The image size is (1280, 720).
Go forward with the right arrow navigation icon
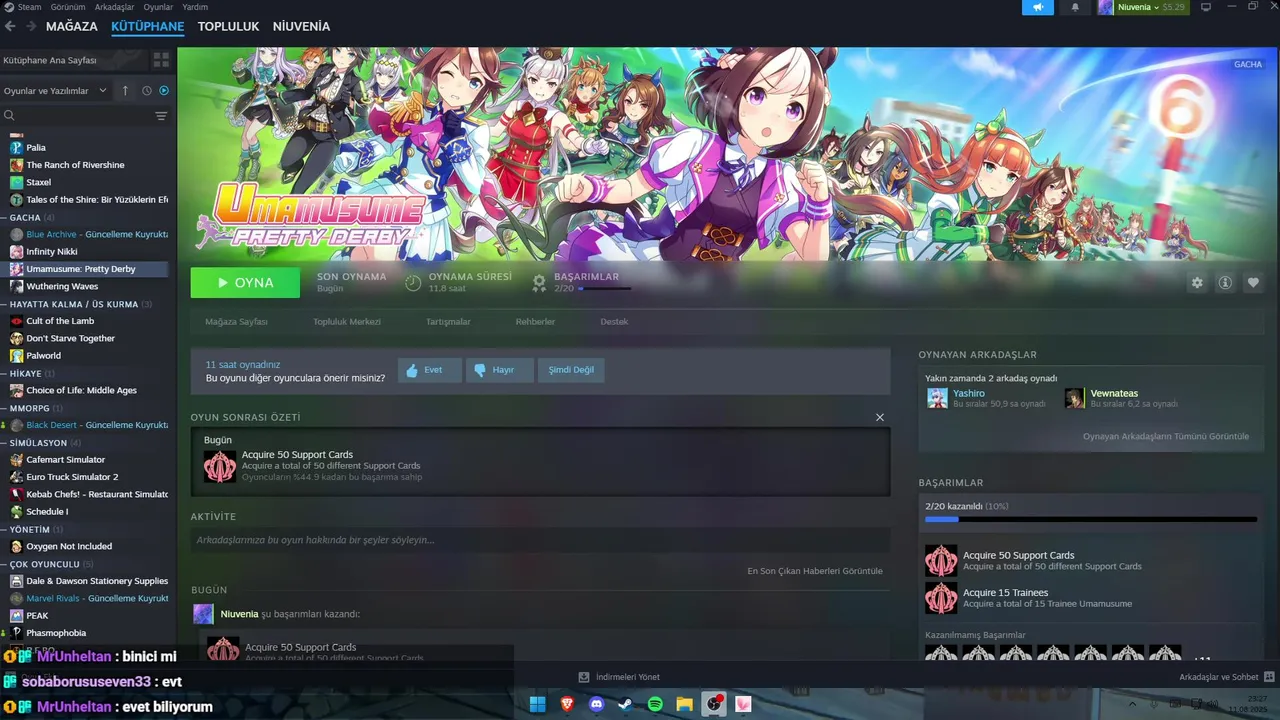pyautogui.click(x=31, y=26)
